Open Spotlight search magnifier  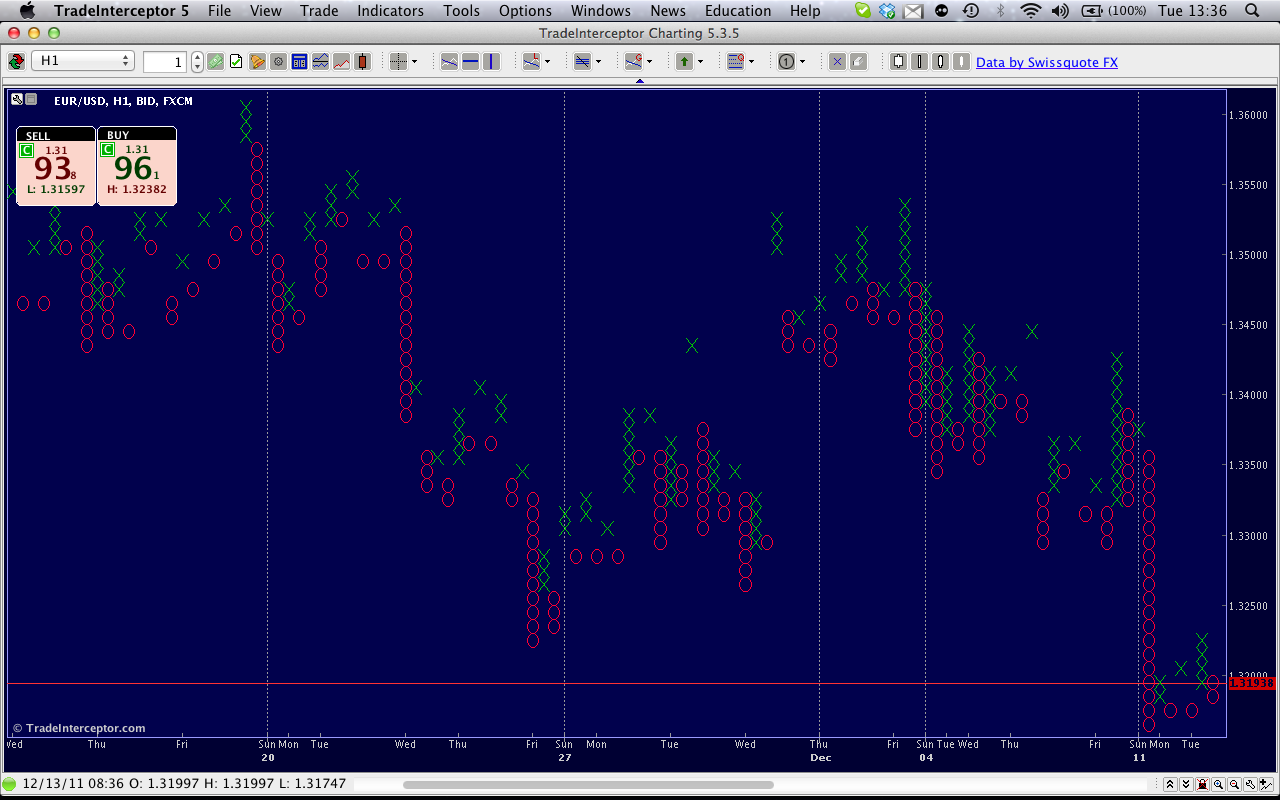coord(1252,11)
